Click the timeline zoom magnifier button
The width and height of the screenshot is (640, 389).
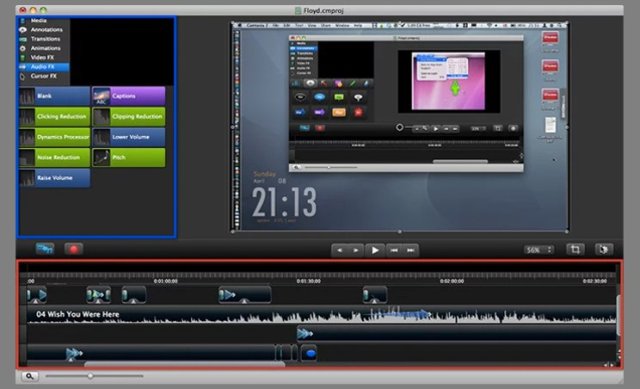pyautogui.click(x=29, y=376)
